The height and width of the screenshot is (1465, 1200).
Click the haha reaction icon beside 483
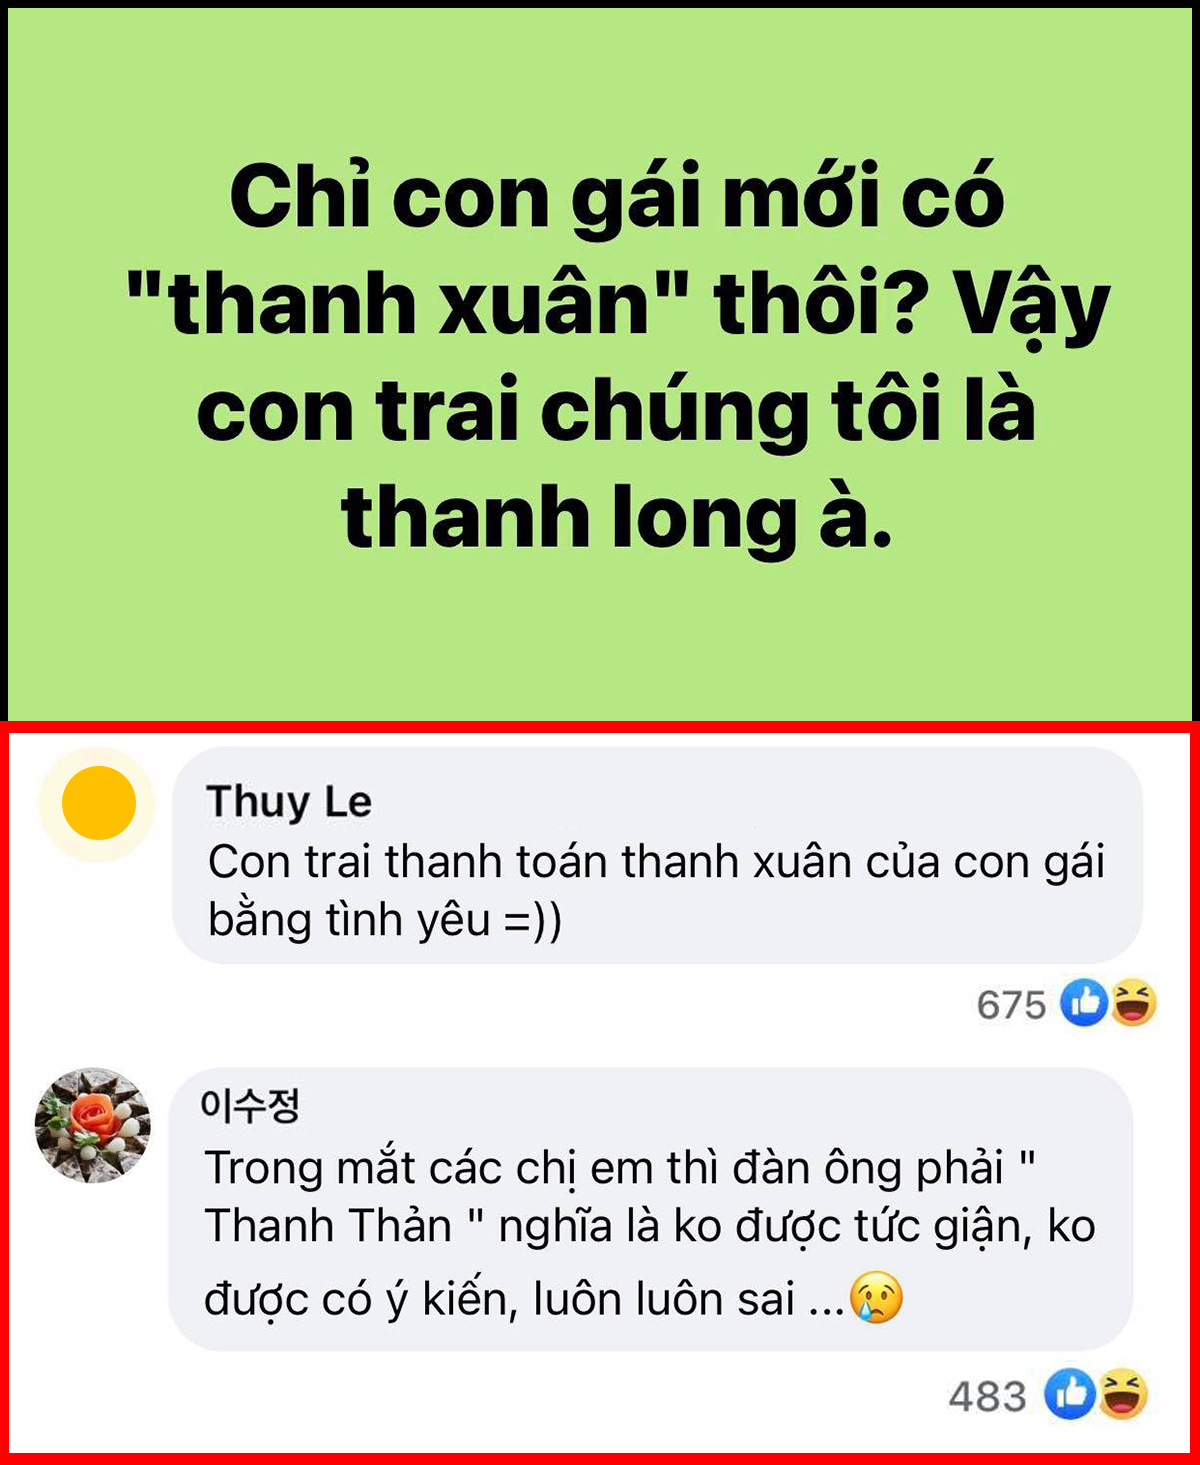tap(1122, 1395)
